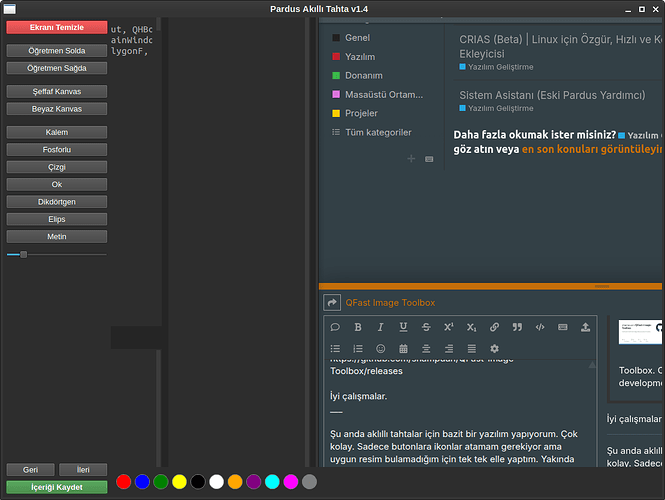665x500 pixels.
Task: Choose the Beyaz Kanvas option
Action: [x=56, y=108]
